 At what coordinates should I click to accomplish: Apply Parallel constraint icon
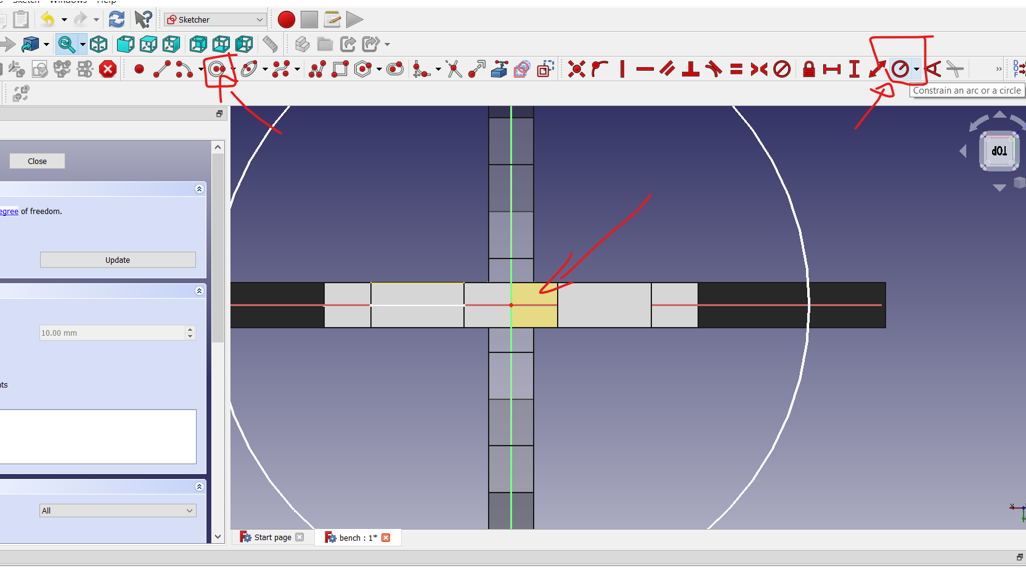tap(667, 69)
